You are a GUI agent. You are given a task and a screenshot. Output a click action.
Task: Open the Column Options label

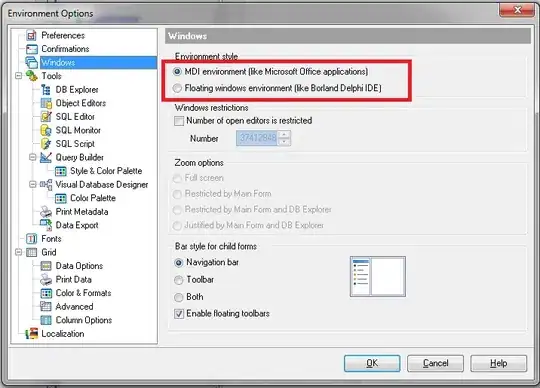click(84, 320)
